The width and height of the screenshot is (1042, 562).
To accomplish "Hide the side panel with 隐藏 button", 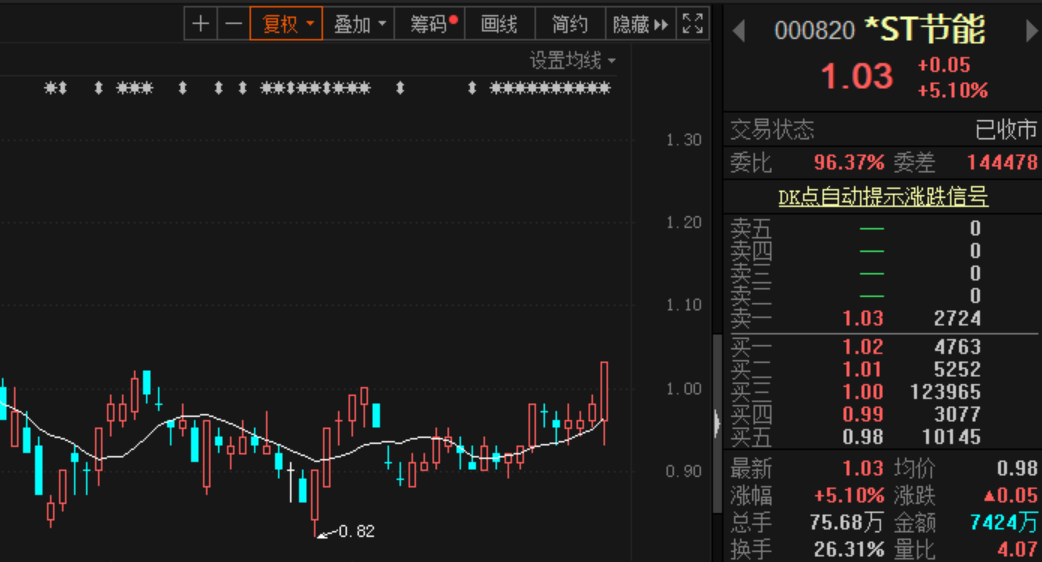I will tap(639, 24).
